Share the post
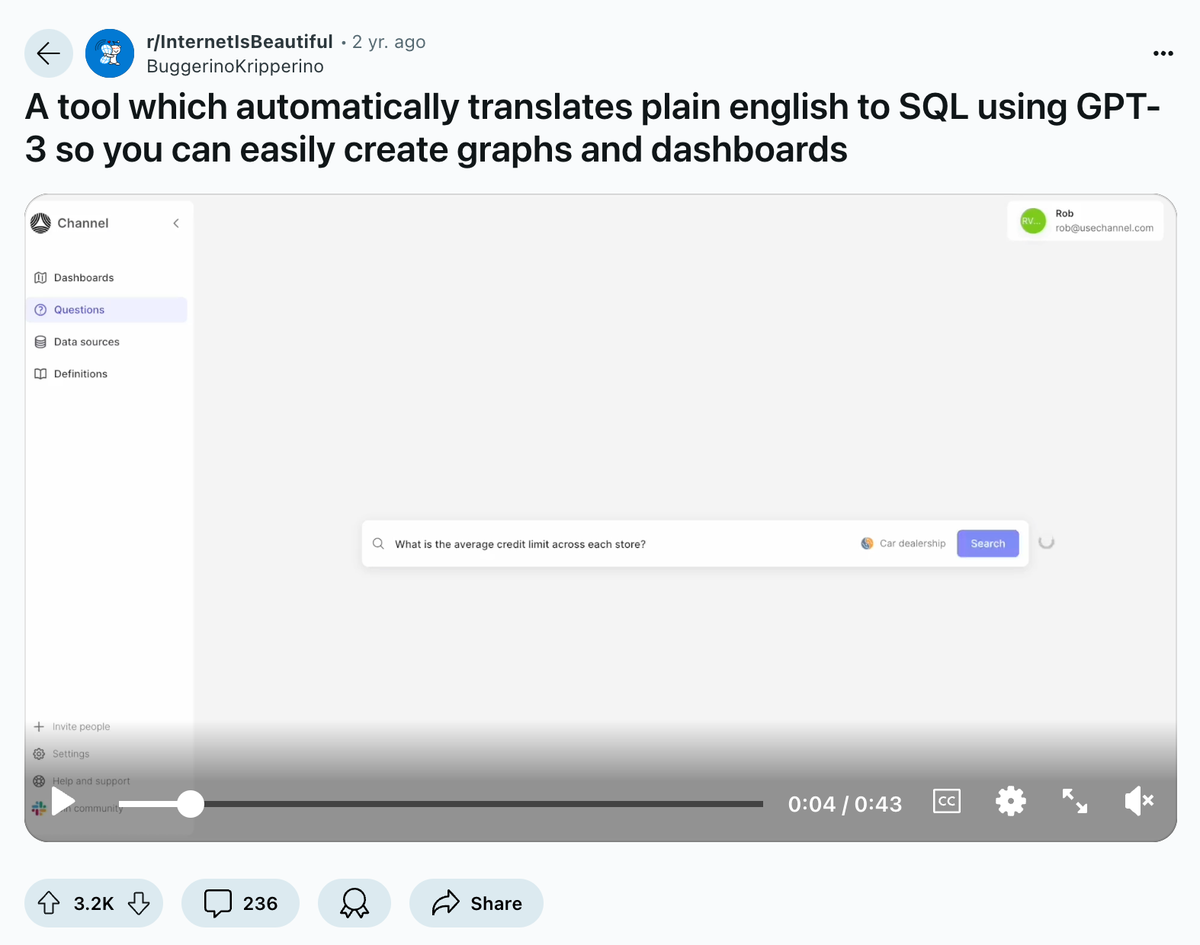Image resolution: width=1200 pixels, height=945 pixels. tap(476, 903)
